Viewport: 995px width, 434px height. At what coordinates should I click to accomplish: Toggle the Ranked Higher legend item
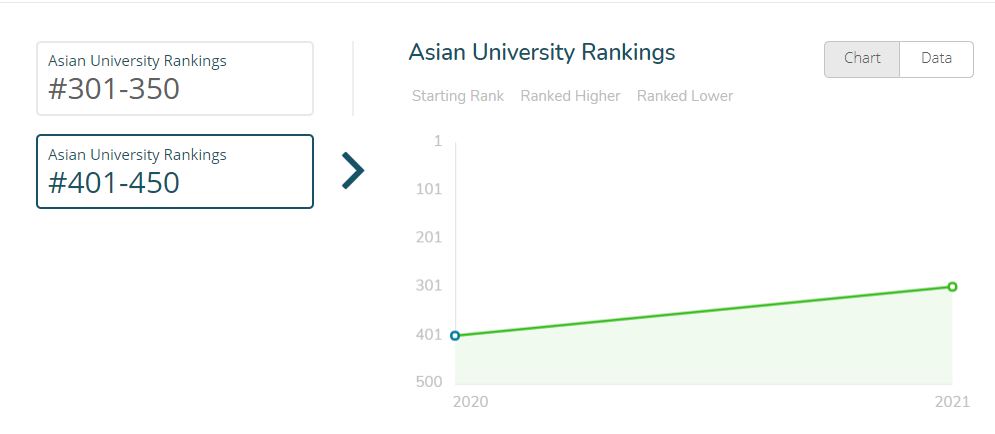[x=570, y=96]
